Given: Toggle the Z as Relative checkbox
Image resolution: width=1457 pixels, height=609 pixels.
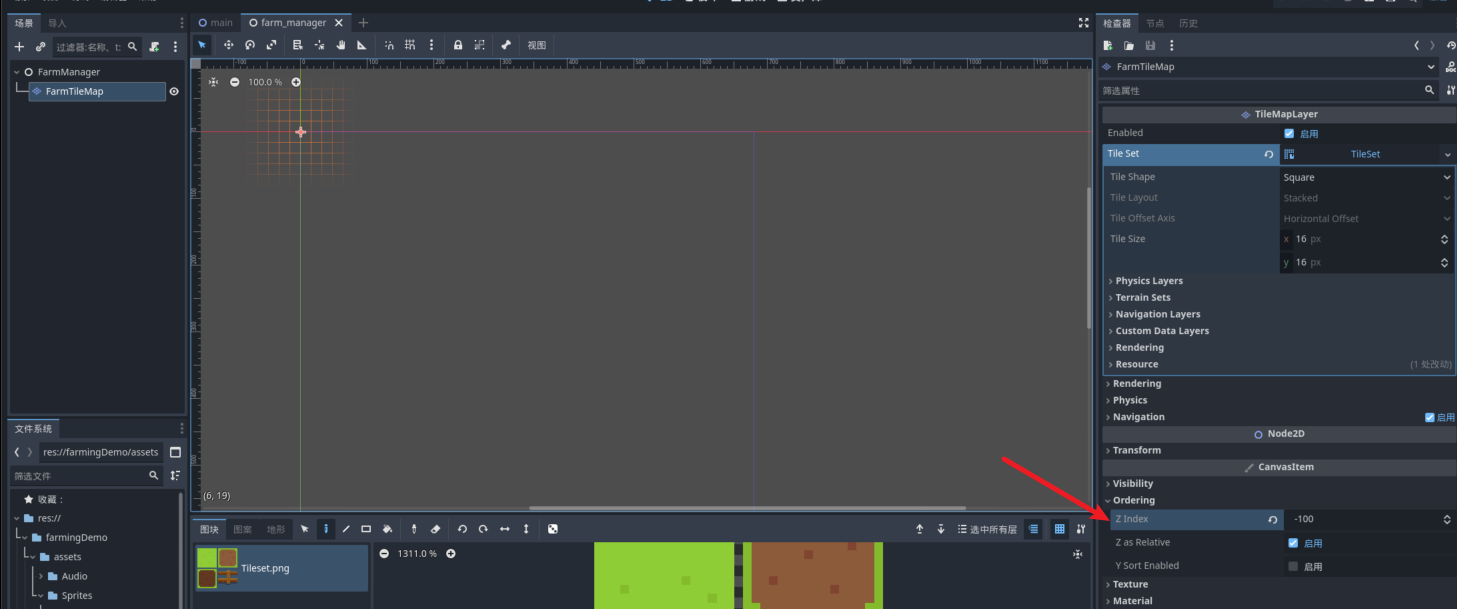Looking at the screenshot, I should 1293,543.
